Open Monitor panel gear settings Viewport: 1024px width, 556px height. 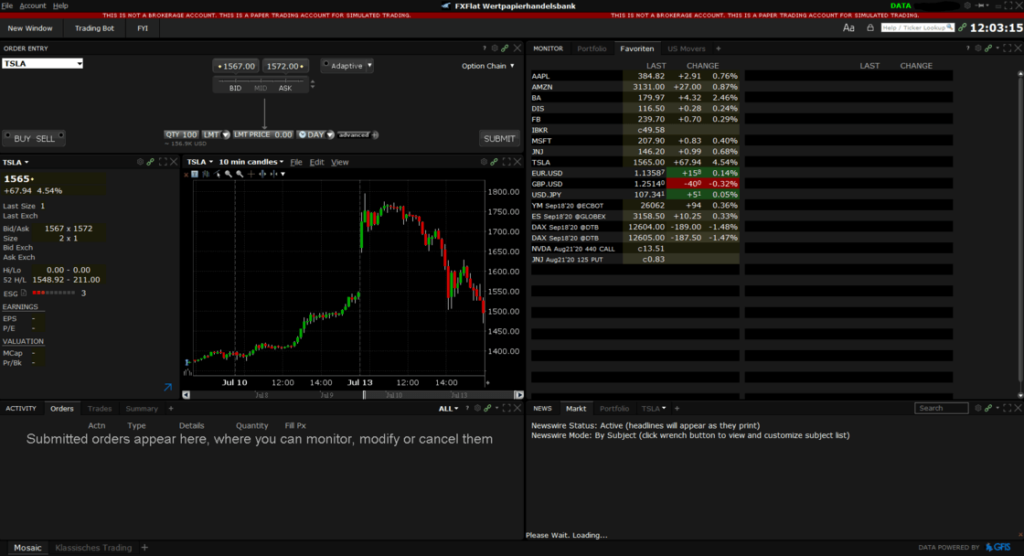click(978, 48)
